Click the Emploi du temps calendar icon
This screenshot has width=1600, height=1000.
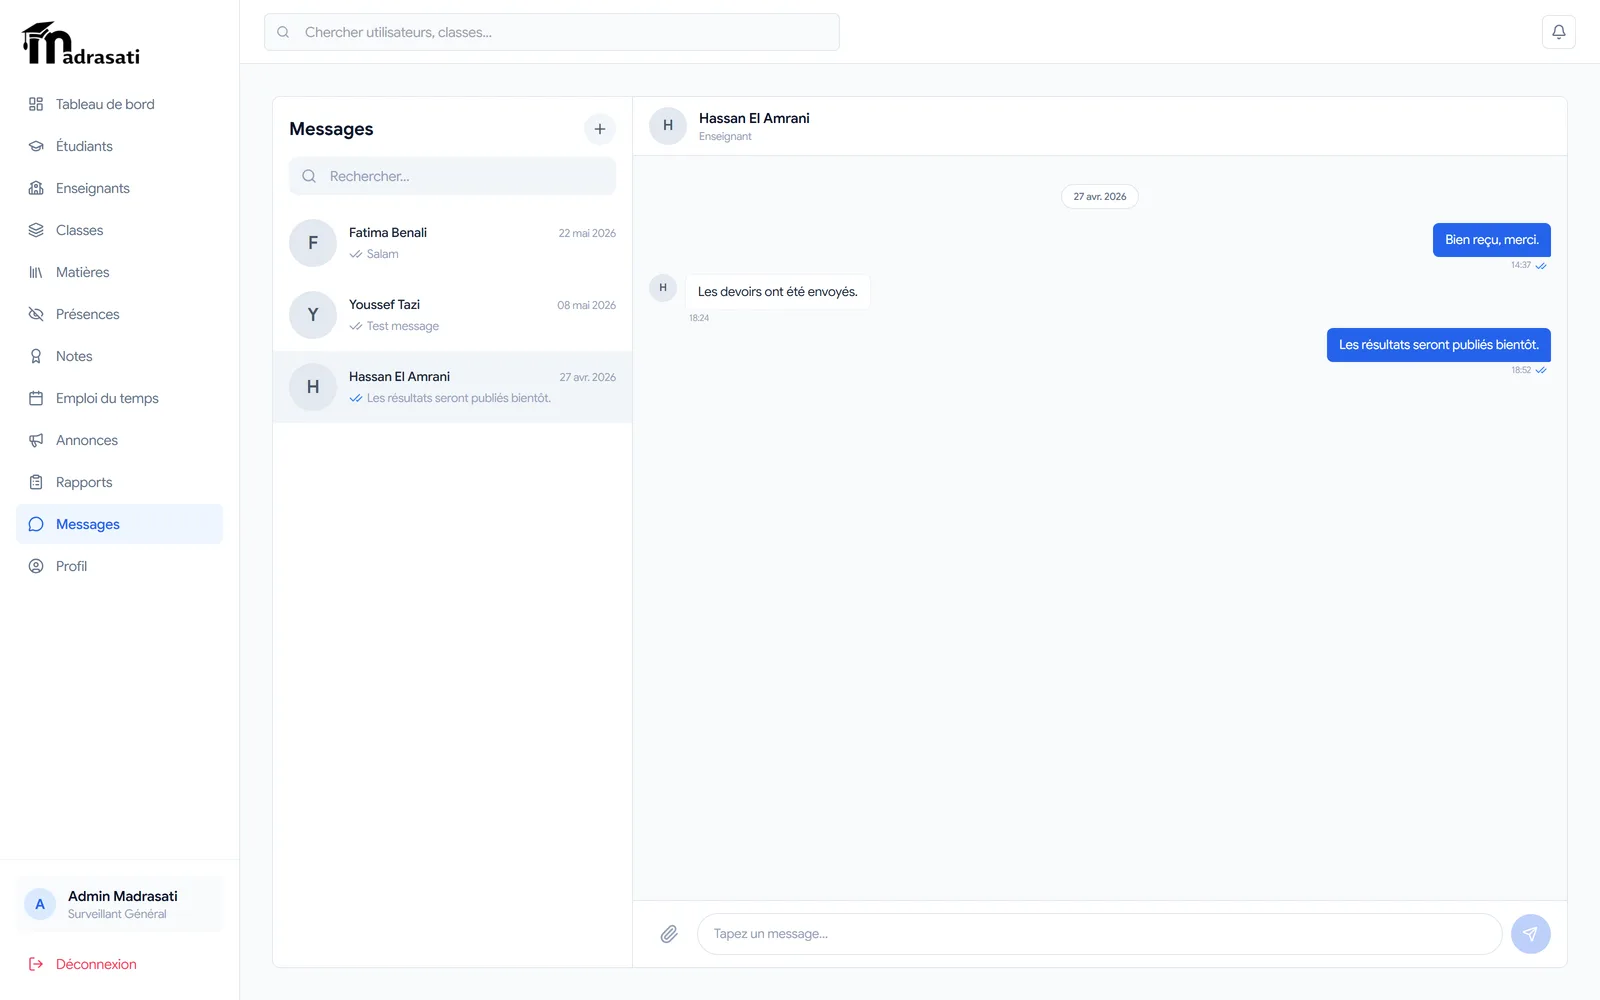click(x=36, y=398)
